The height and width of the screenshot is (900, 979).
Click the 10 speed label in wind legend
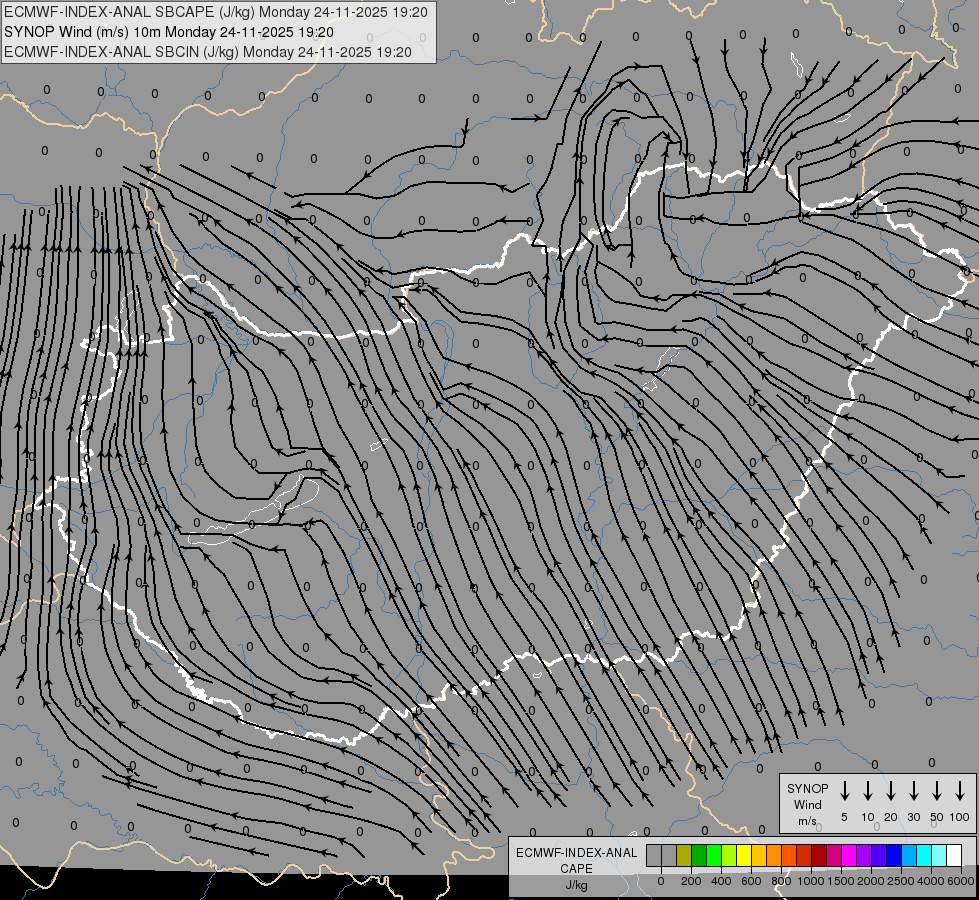pyautogui.click(x=868, y=817)
